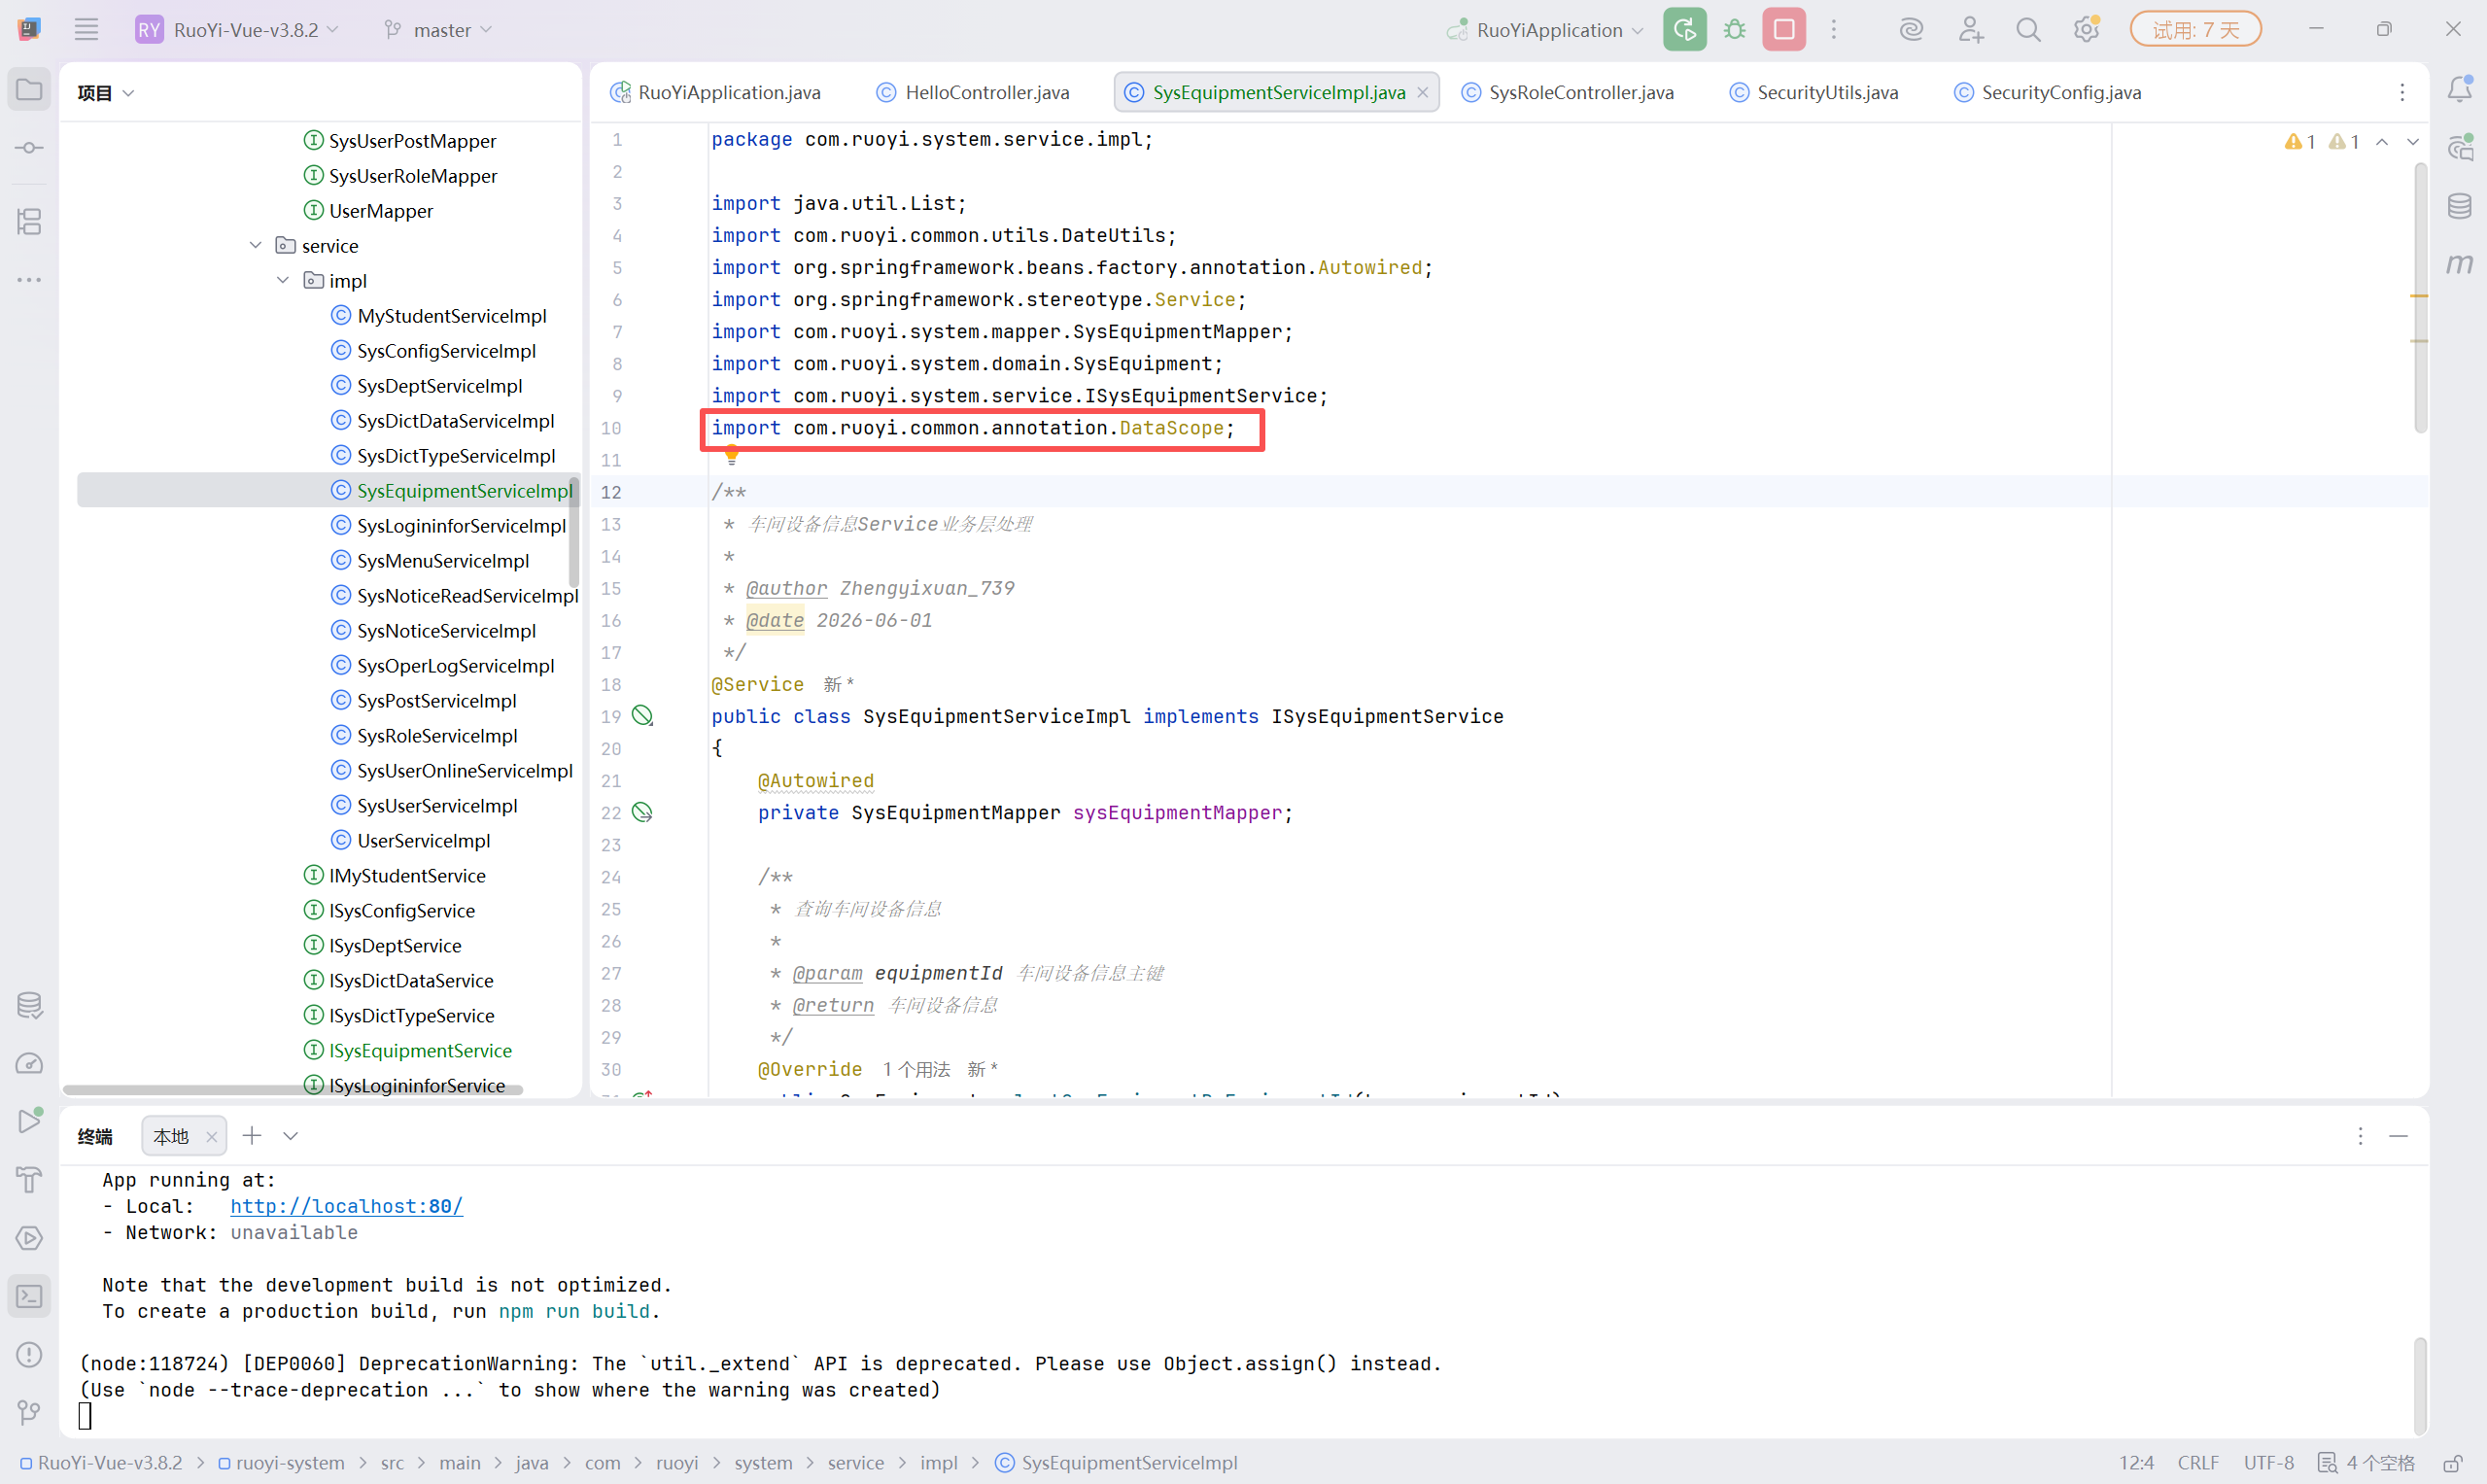2487x1484 pixels.
Task: Open the Maven tool window
Action: (x=2459, y=265)
